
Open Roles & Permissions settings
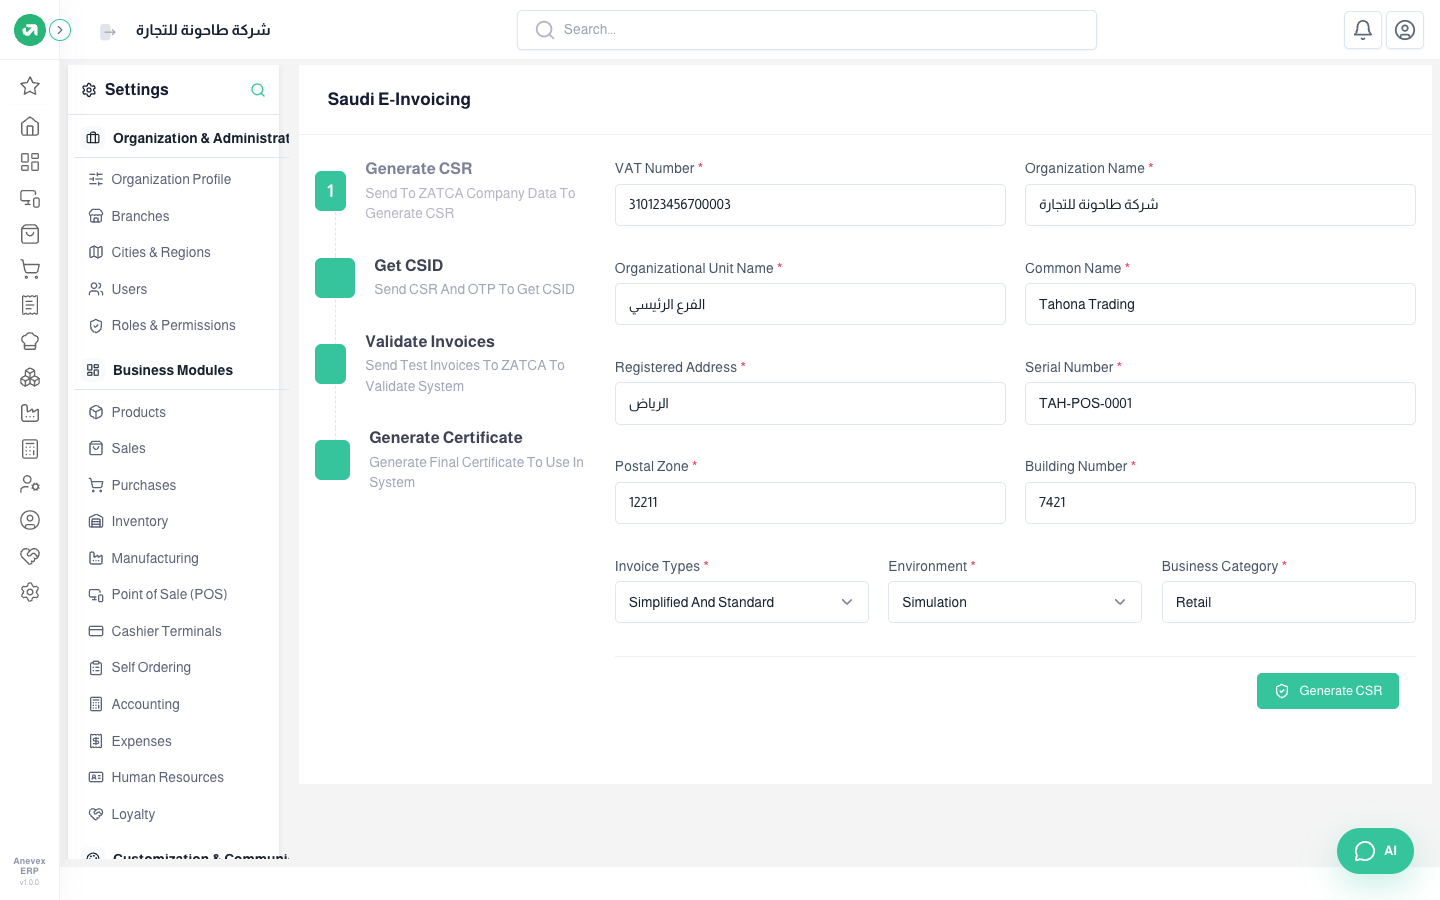tap(173, 325)
